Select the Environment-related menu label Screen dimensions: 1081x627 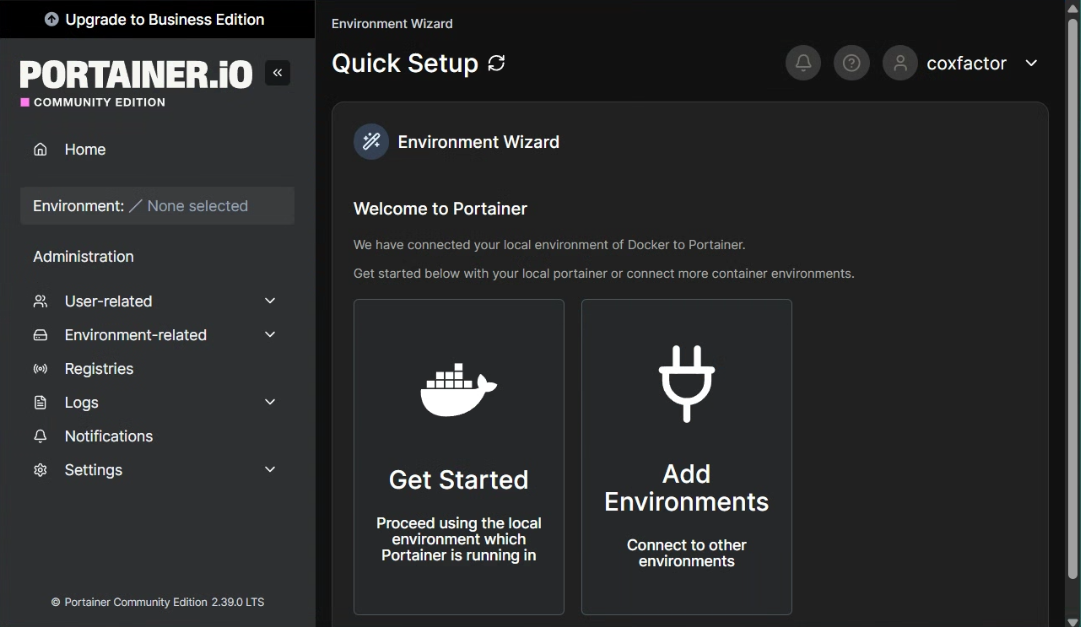point(136,335)
